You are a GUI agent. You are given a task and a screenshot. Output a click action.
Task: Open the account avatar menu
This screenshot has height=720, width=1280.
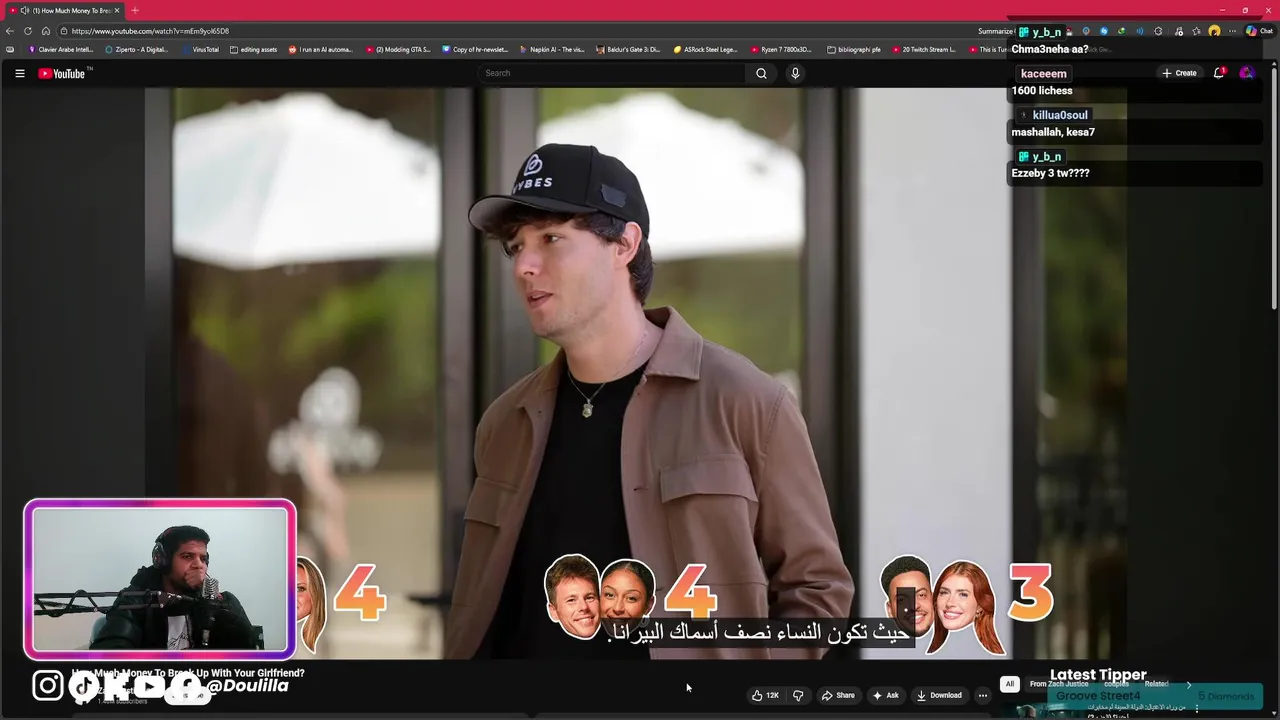(x=1246, y=73)
